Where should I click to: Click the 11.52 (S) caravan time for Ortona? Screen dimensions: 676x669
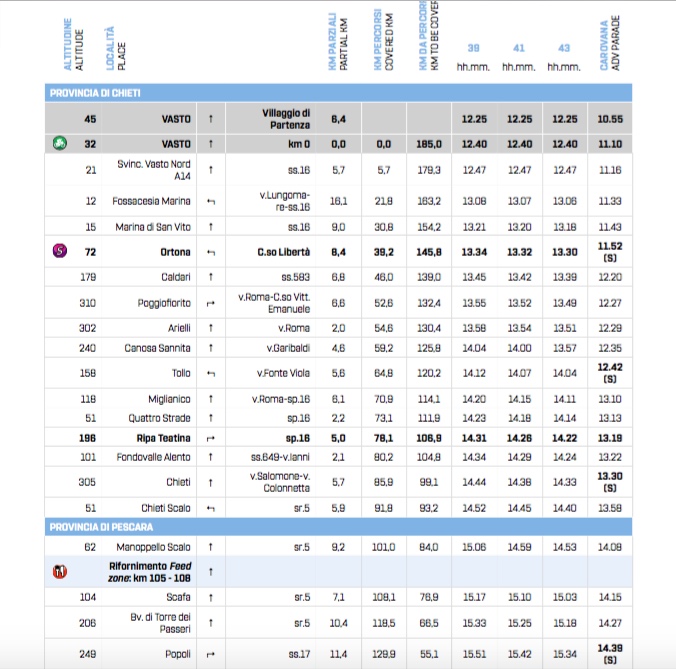610,252
